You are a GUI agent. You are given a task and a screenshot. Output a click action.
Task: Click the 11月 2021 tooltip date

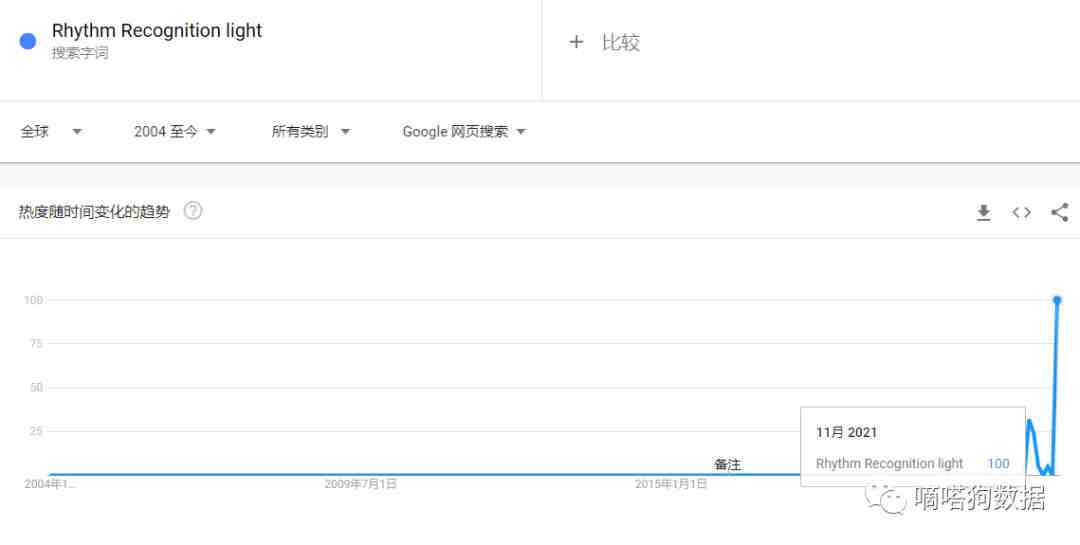846,432
